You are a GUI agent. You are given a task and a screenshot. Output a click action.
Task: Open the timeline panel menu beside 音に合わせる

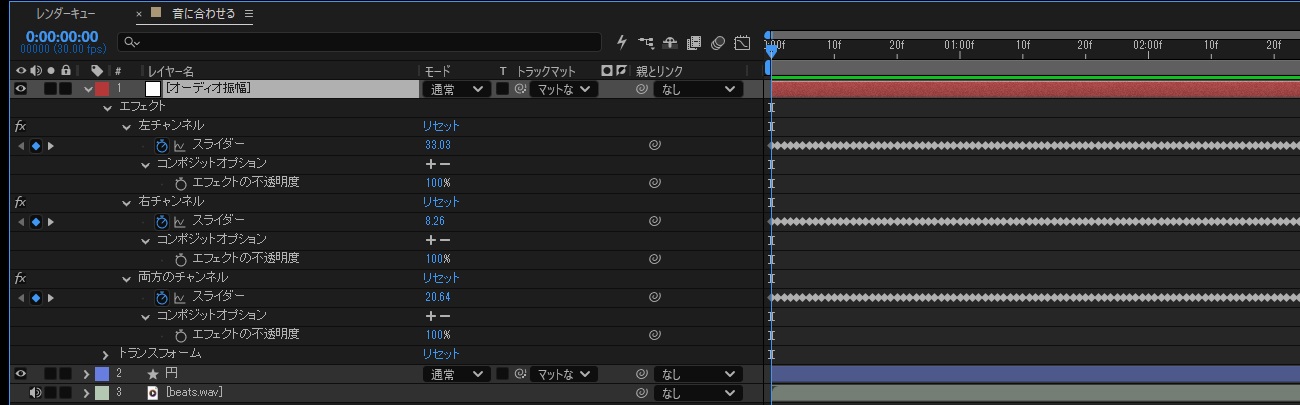point(249,14)
